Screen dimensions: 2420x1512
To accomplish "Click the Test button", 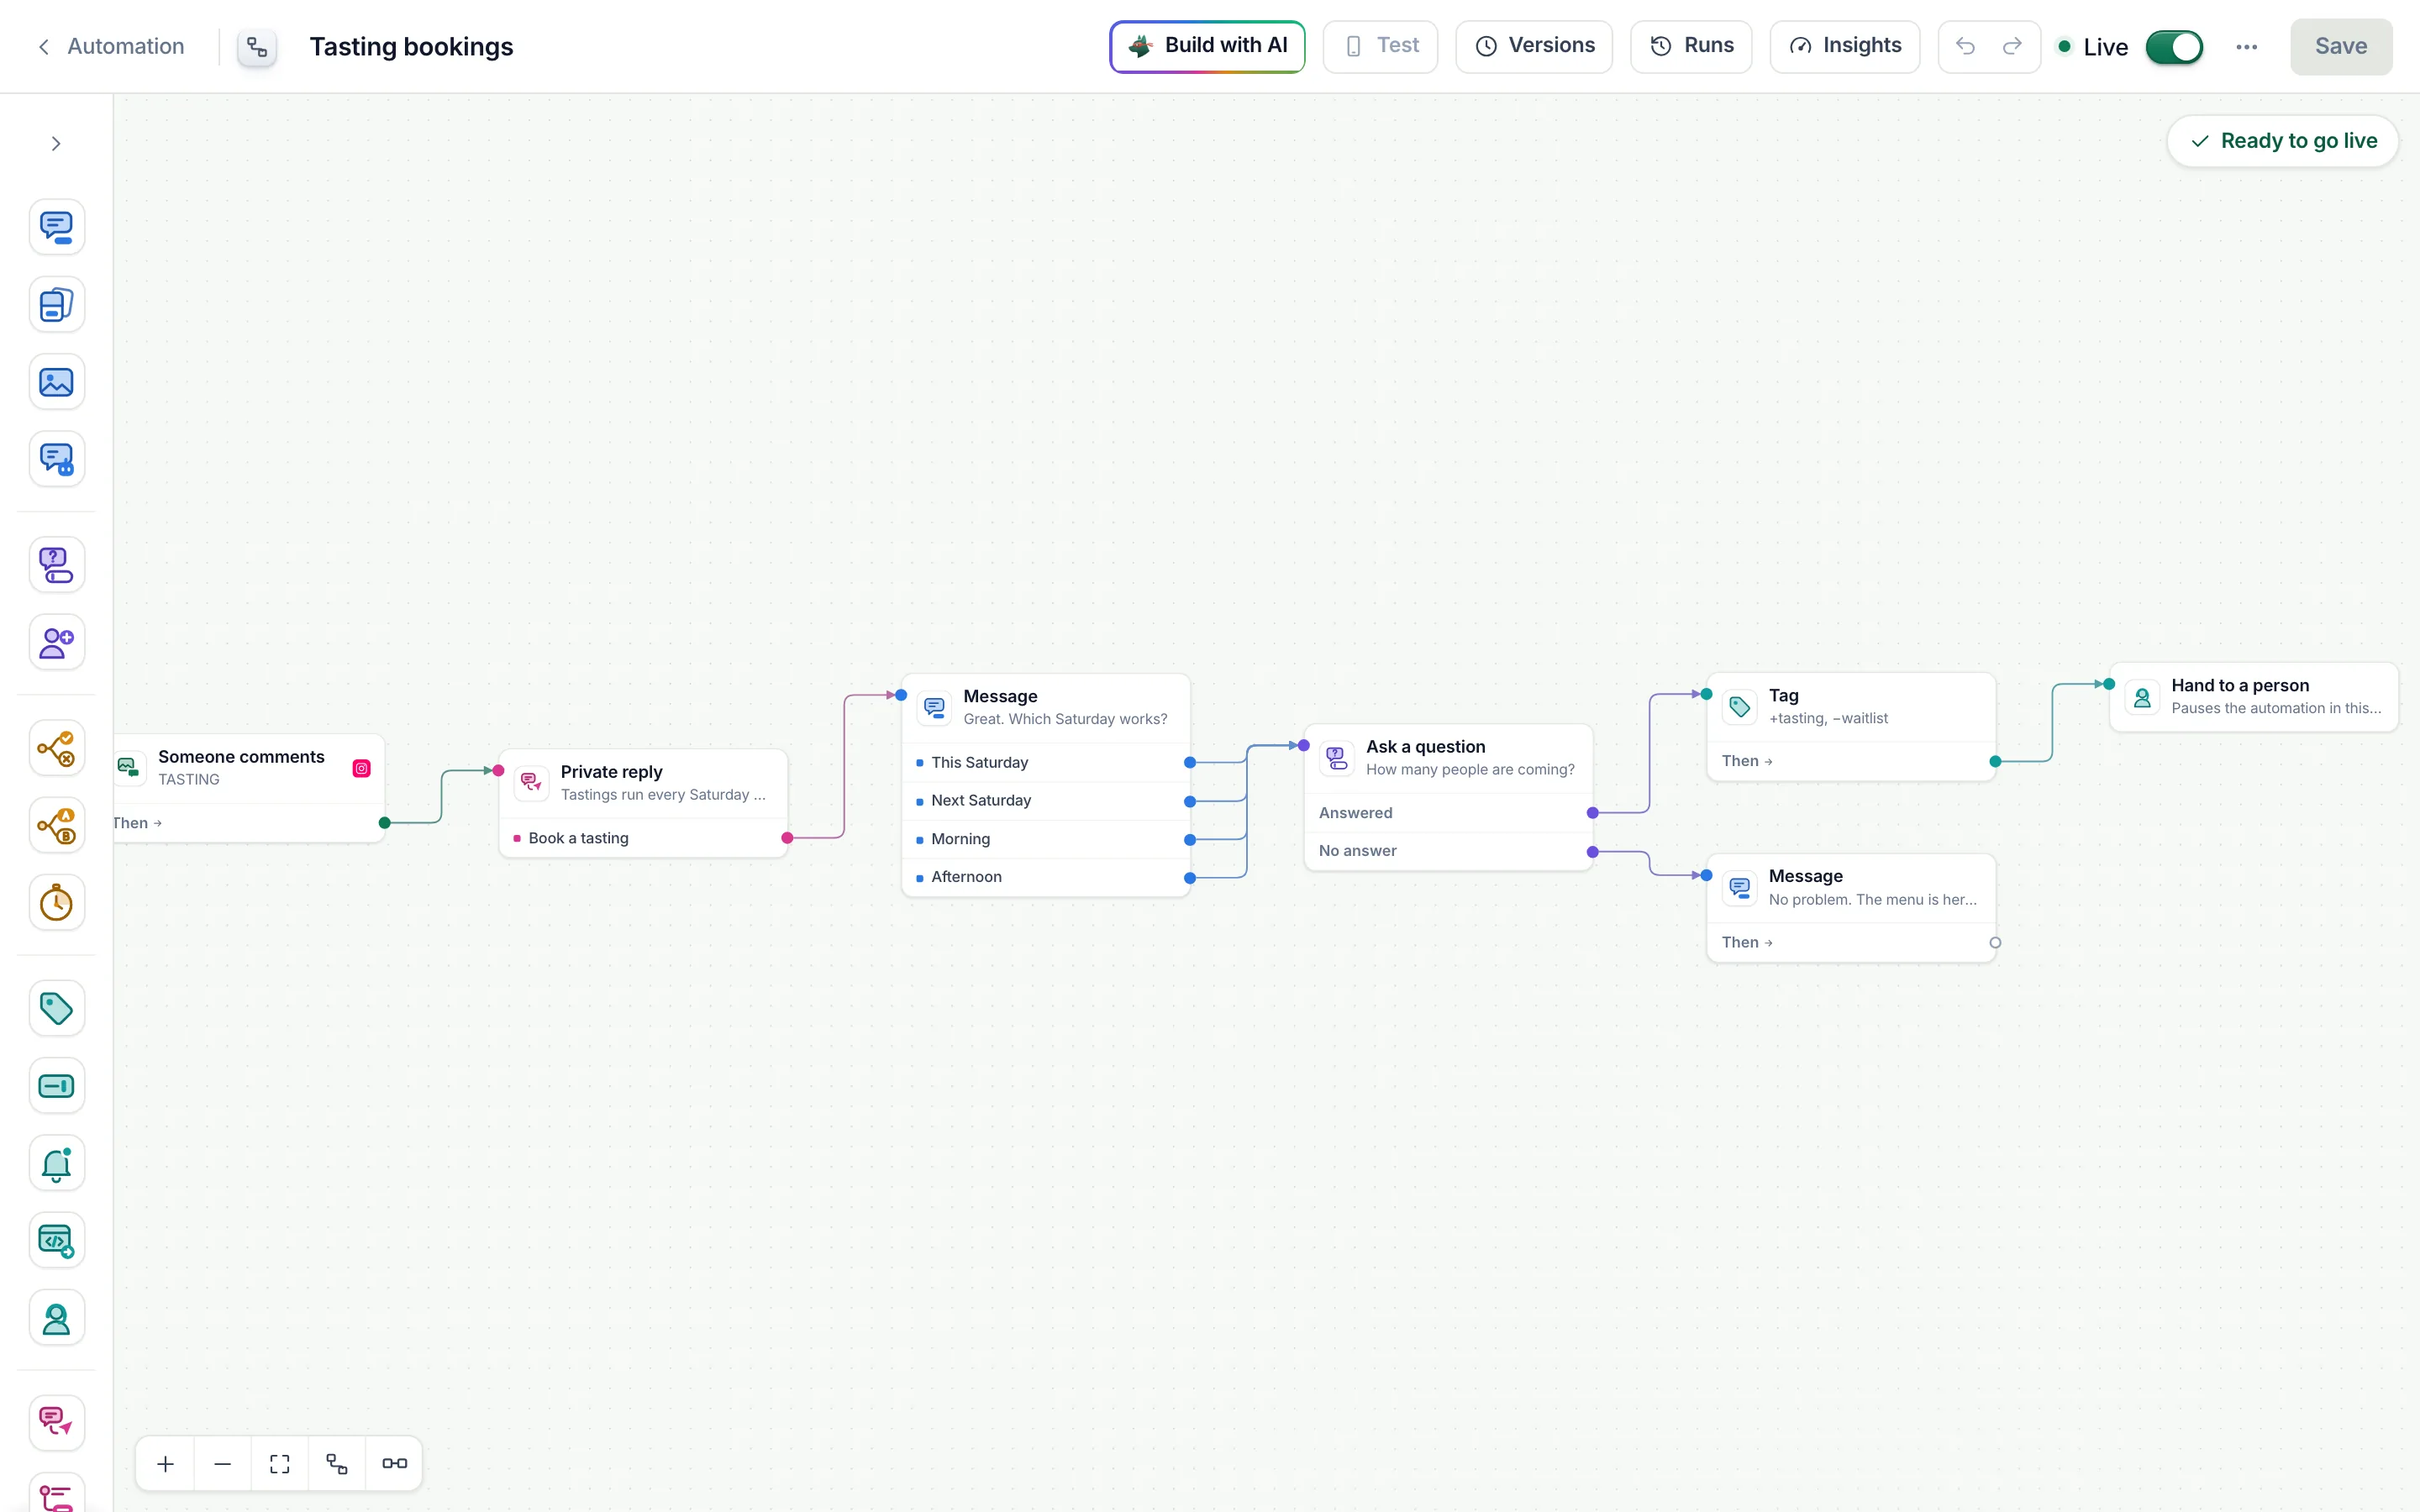I will click(1380, 46).
